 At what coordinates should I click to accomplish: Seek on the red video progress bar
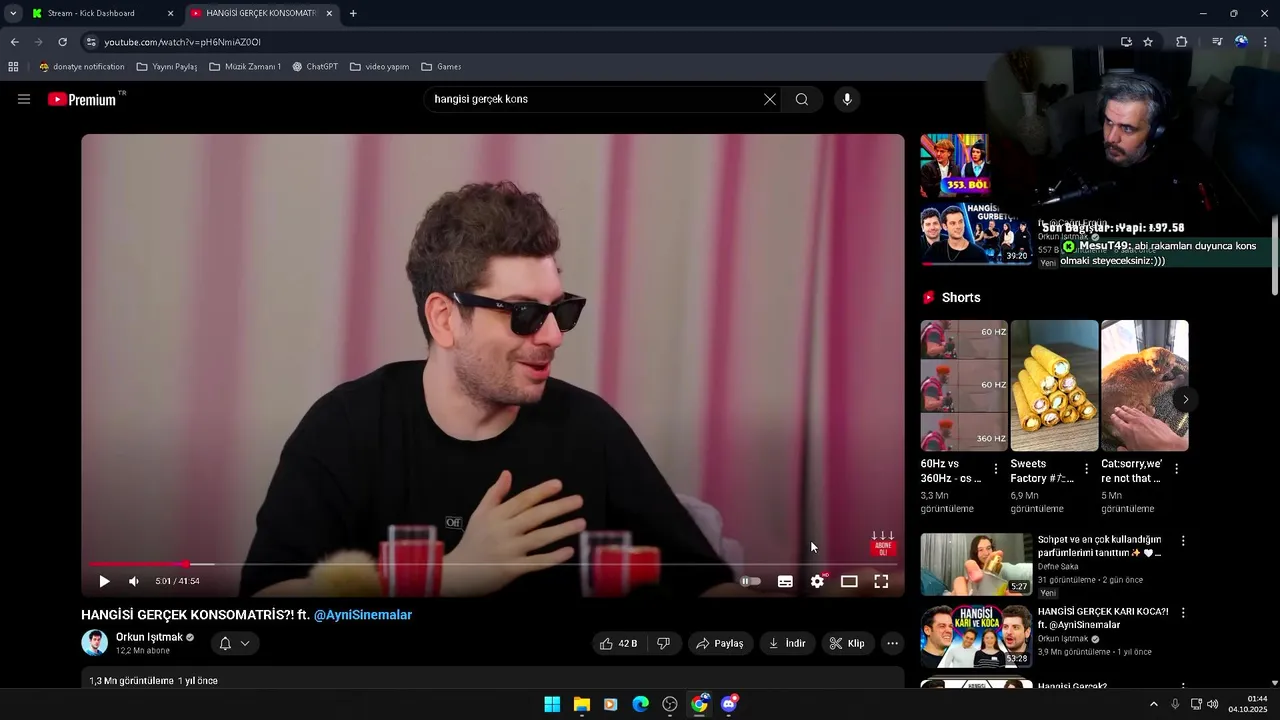tap(493, 564)
